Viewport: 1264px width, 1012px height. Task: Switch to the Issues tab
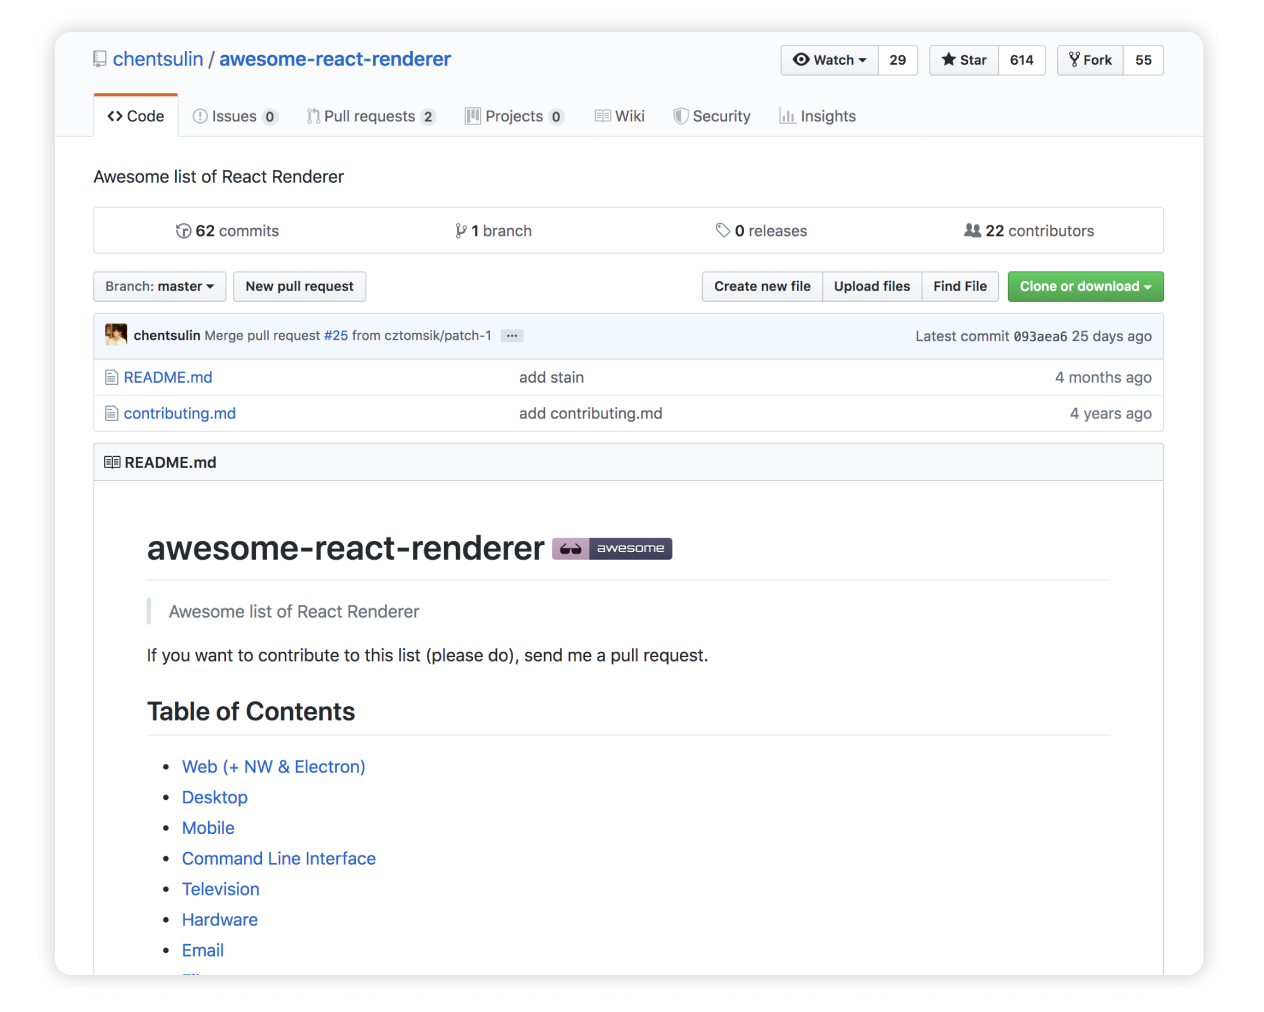point(235,116)
